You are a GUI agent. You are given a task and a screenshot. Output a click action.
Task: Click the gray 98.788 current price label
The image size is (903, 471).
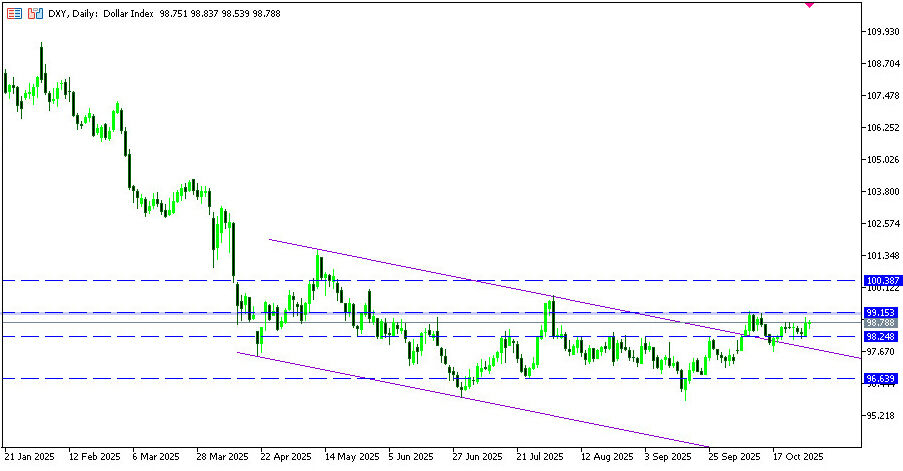pos(879,323)
